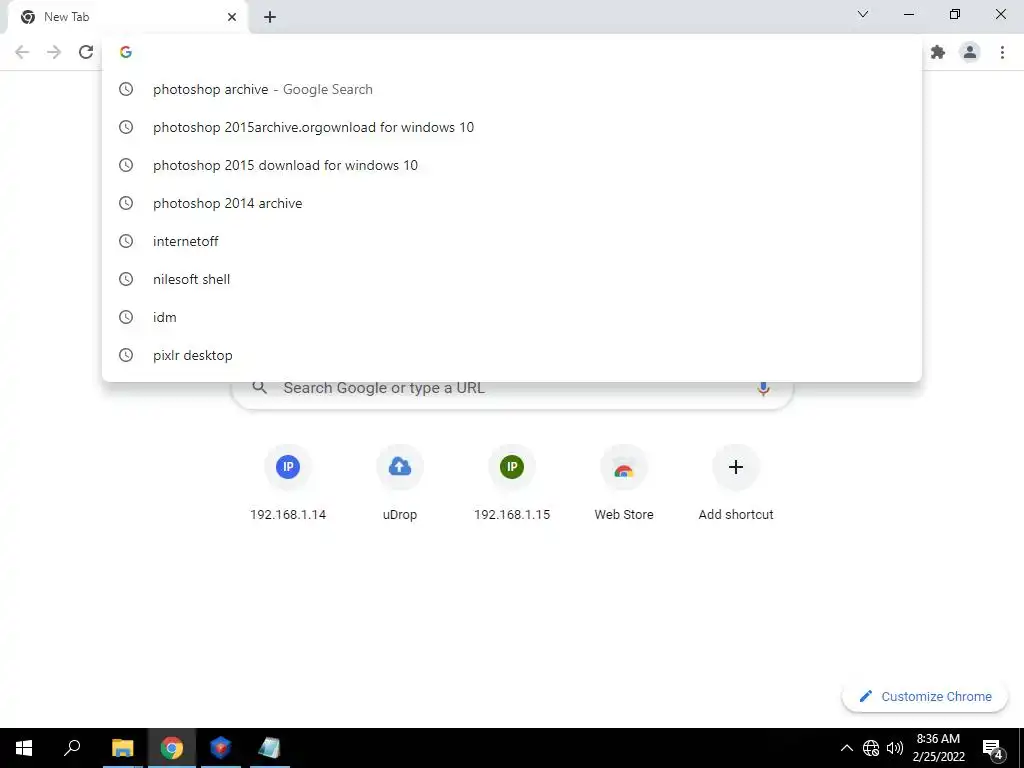Image resolution: width=1024 pixels, height=768 pixels.
Task: Click the Chrome taskbar icon
Action: [172, 748]
